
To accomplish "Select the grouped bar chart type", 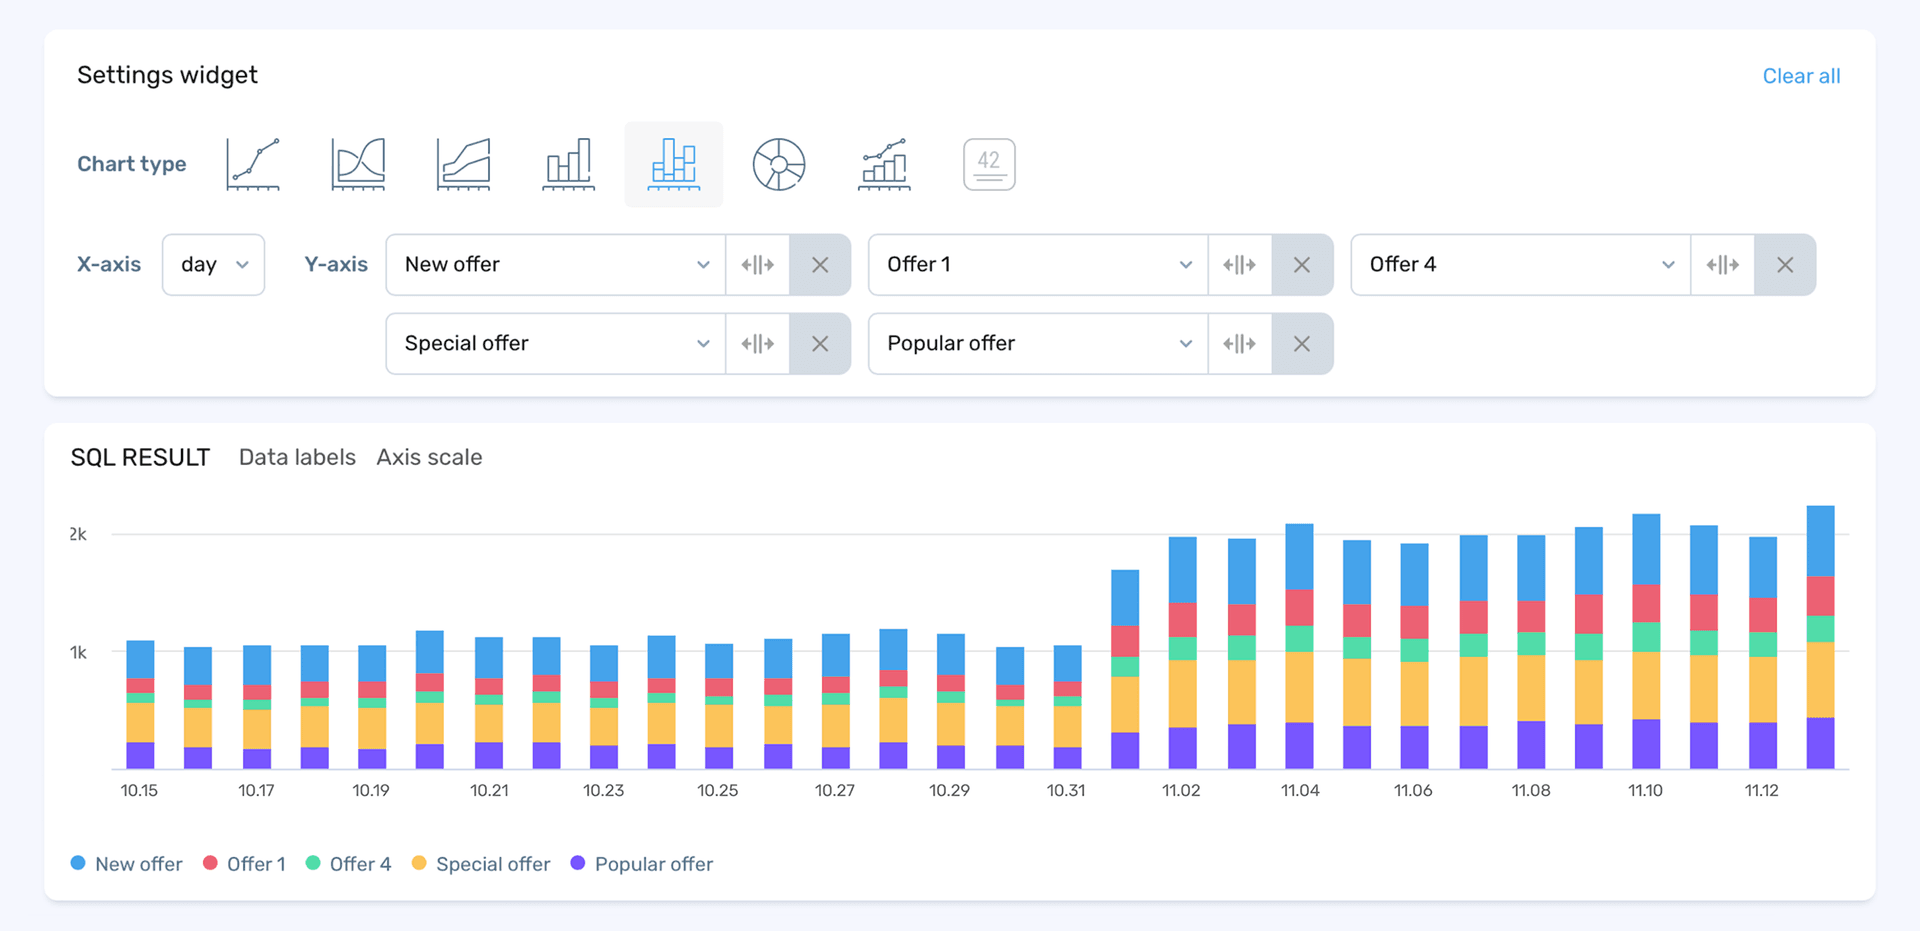I will 568,163.
